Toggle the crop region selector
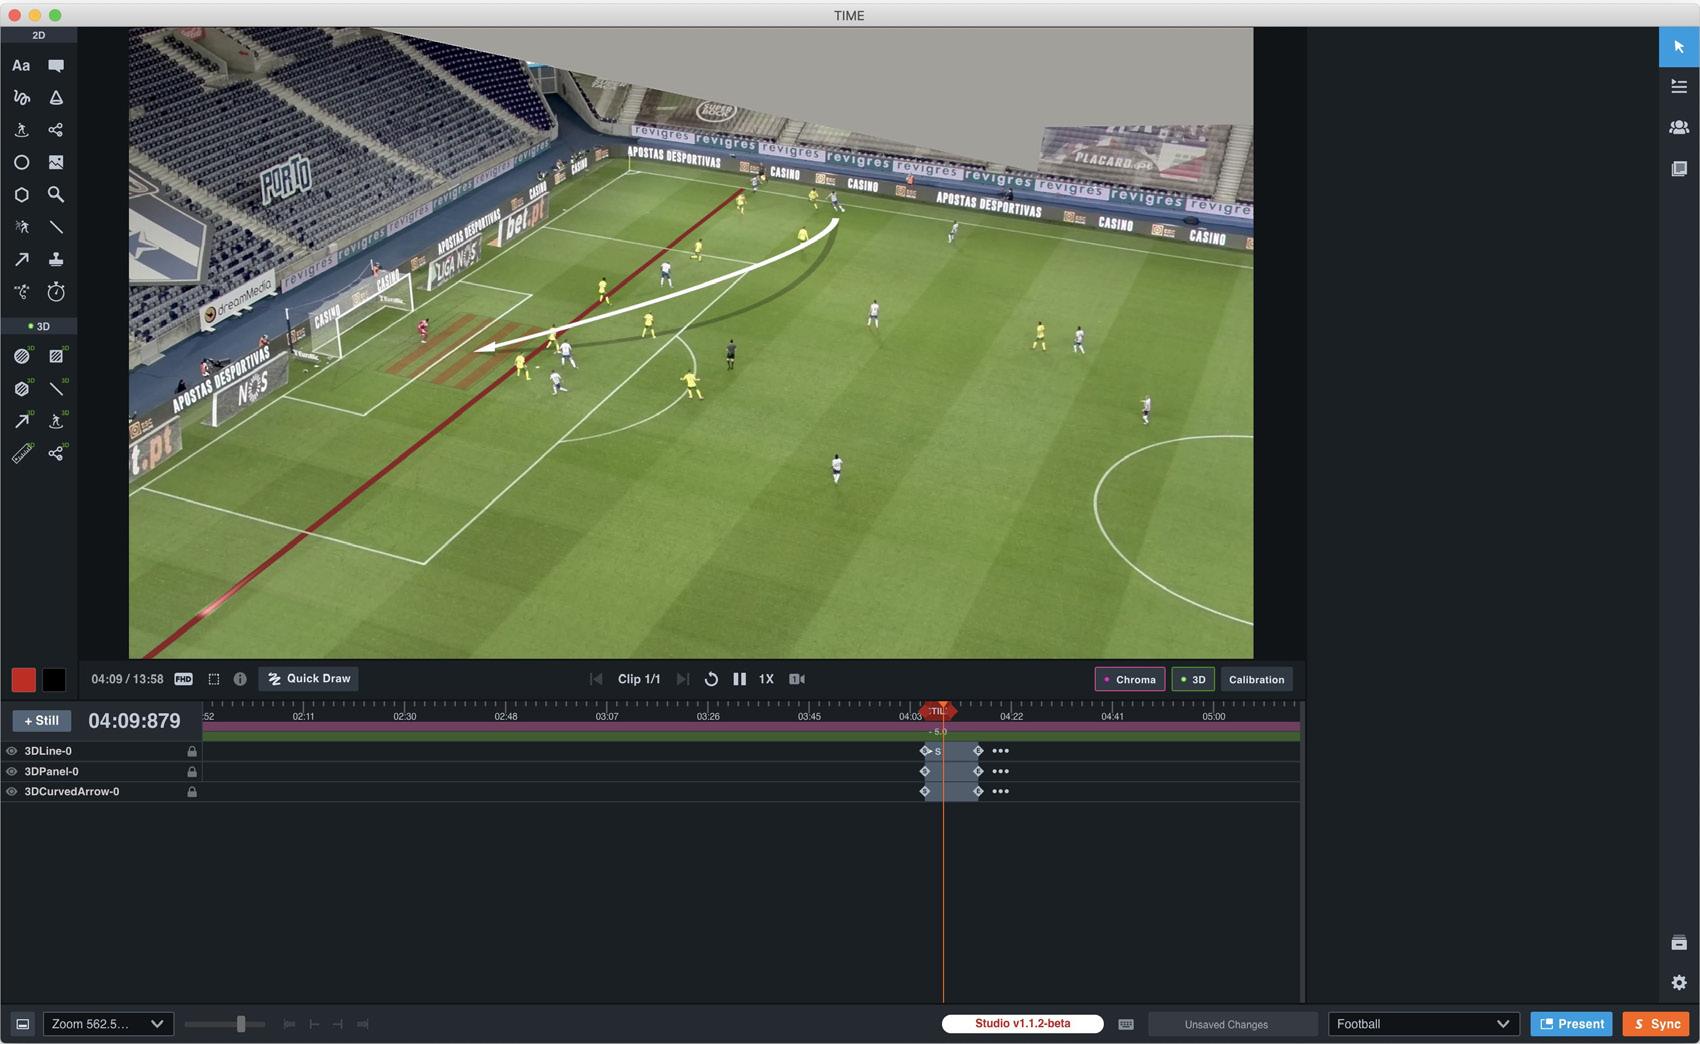Viewport: 1700px width, 1044px height. [213, 679]
